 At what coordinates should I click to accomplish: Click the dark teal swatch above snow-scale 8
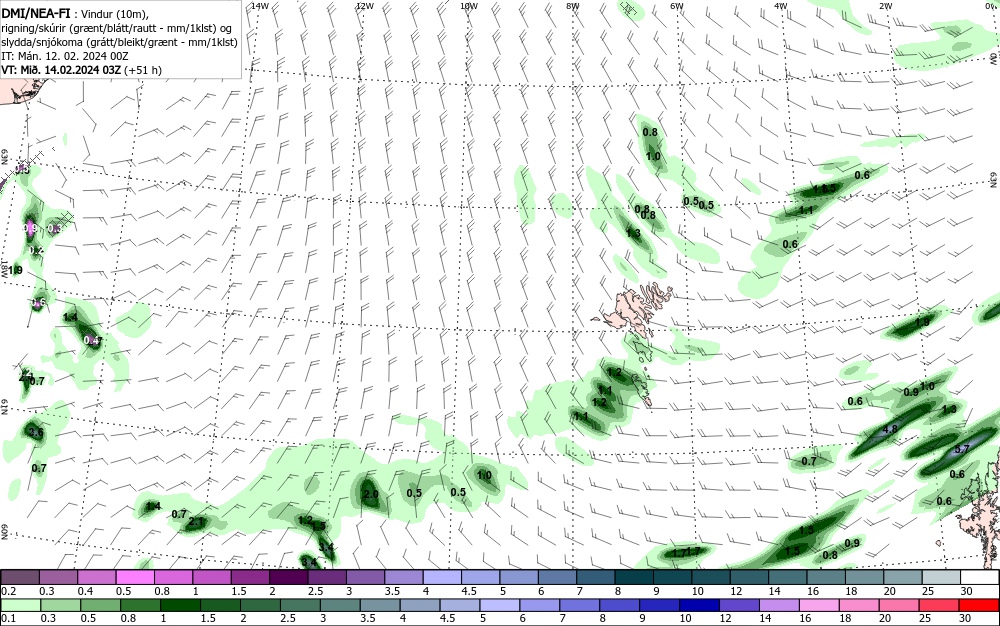point(634,578)
